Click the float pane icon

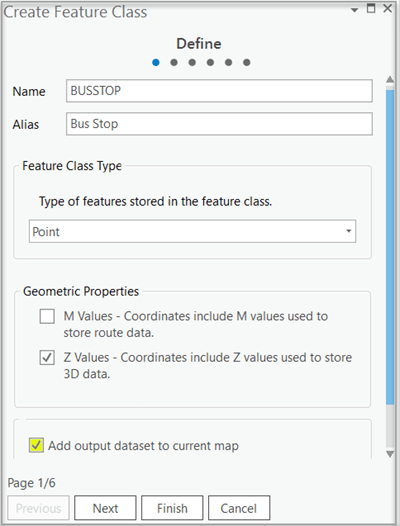(371, 8)
